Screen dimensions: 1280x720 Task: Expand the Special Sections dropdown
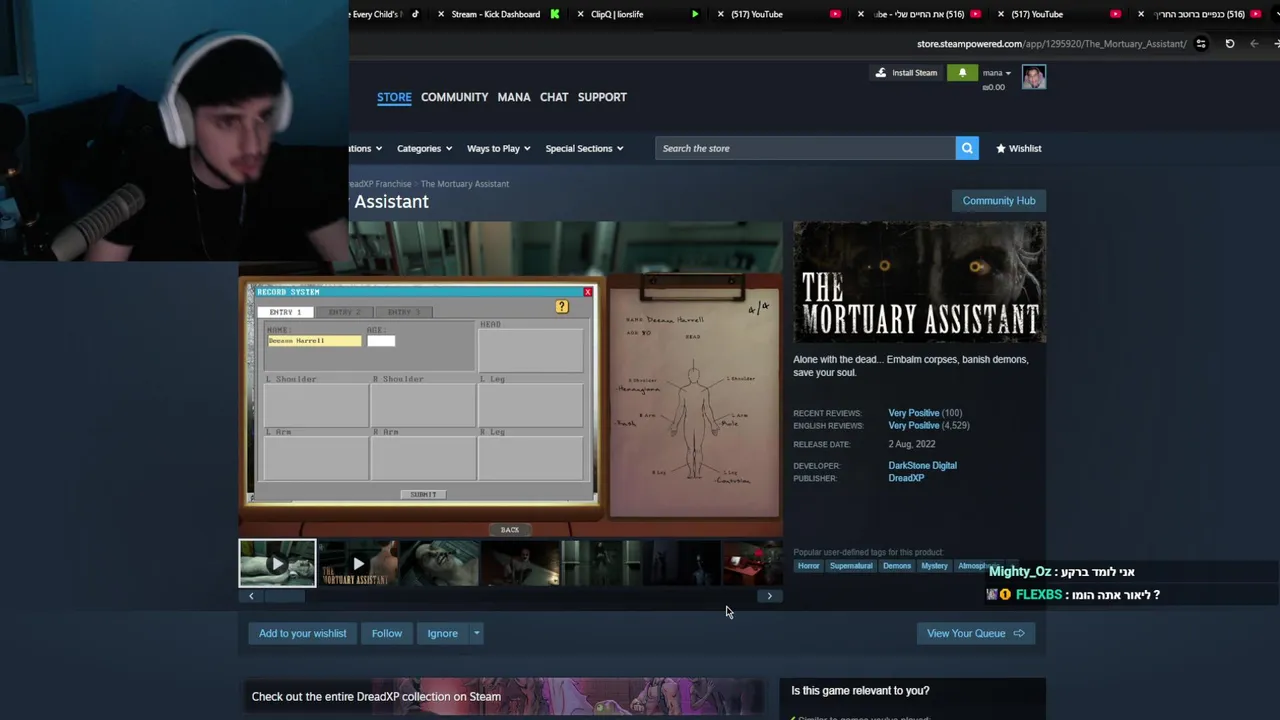click(584, 148)
